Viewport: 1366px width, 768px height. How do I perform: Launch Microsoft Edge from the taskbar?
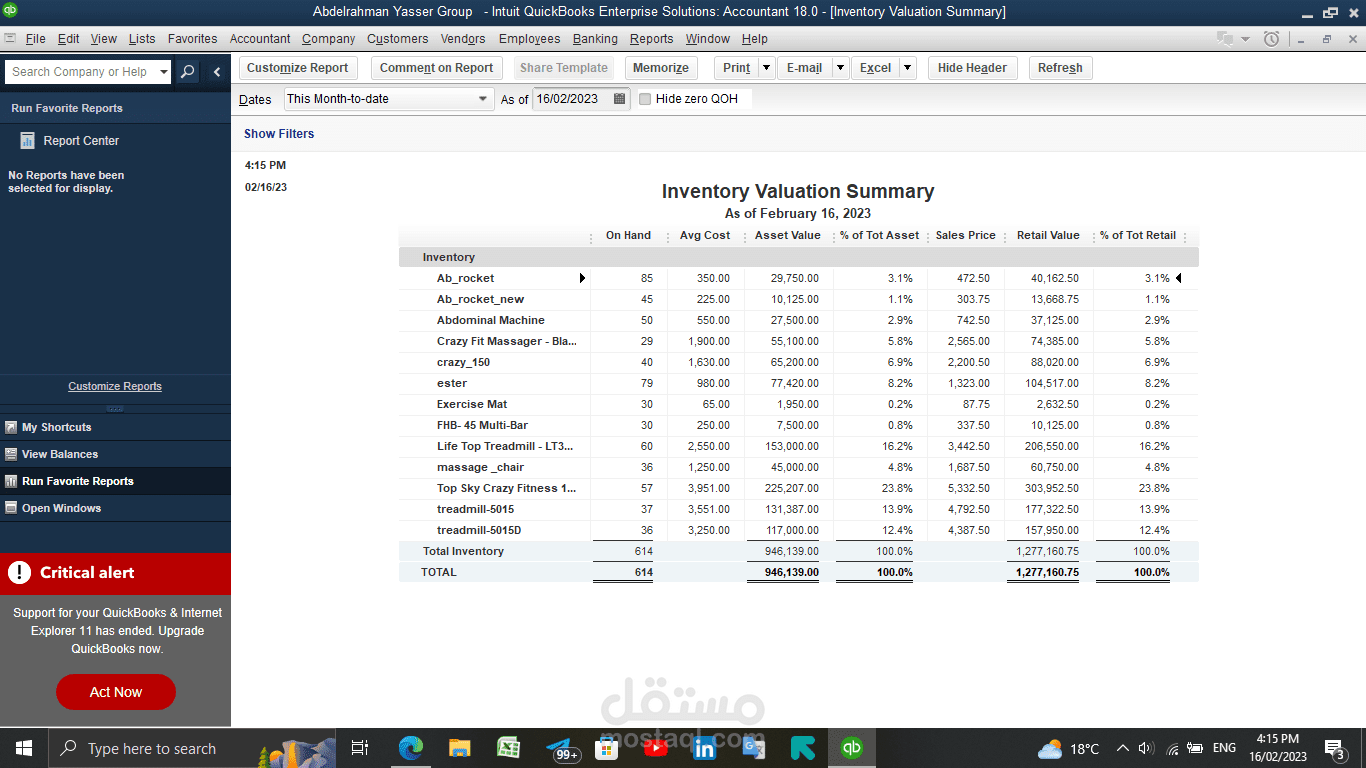[x=411, y=748]
